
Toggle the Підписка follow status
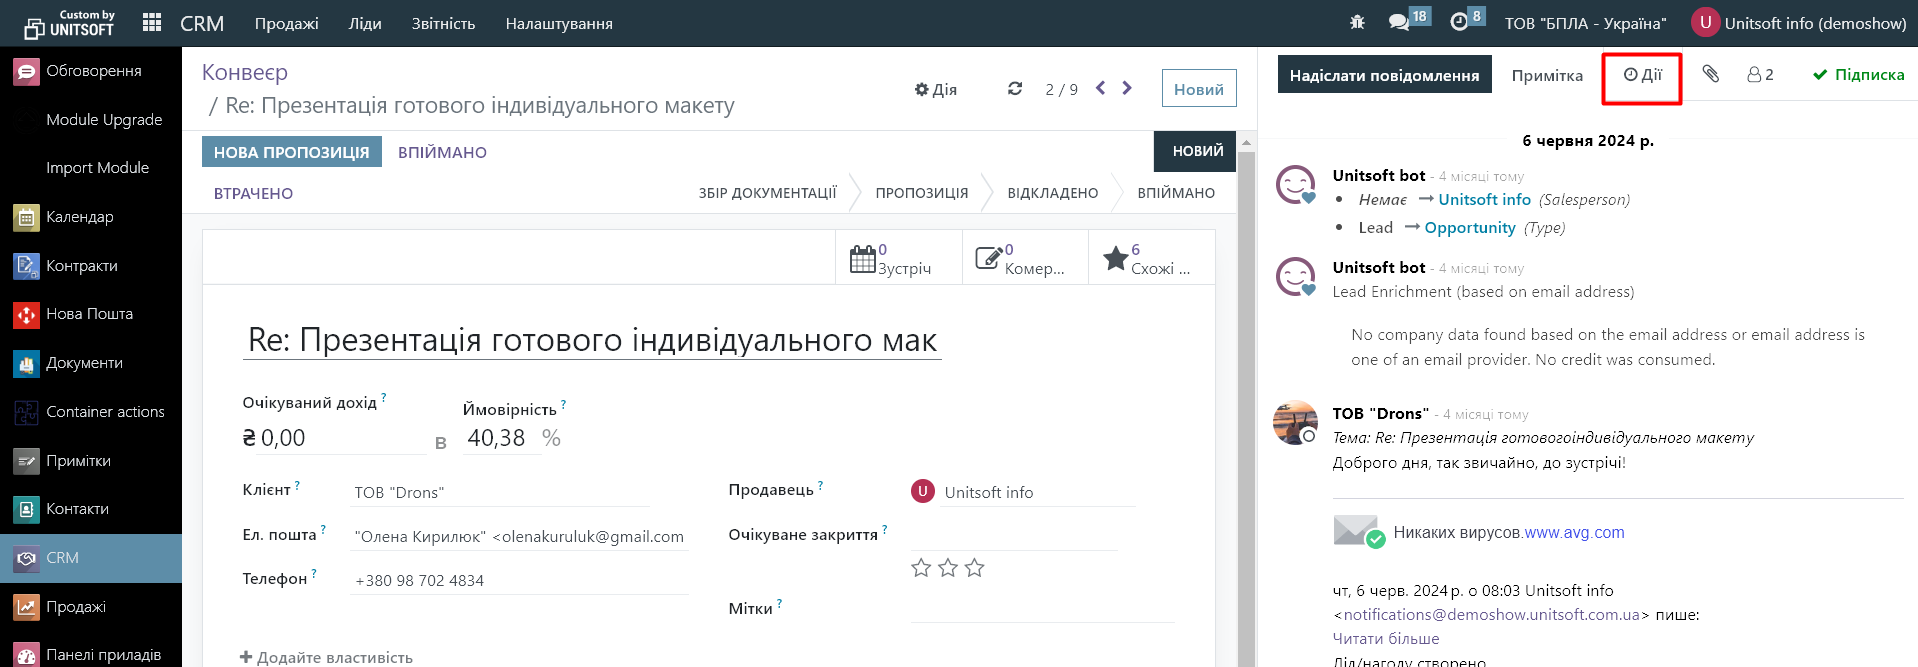(1858, 75)
